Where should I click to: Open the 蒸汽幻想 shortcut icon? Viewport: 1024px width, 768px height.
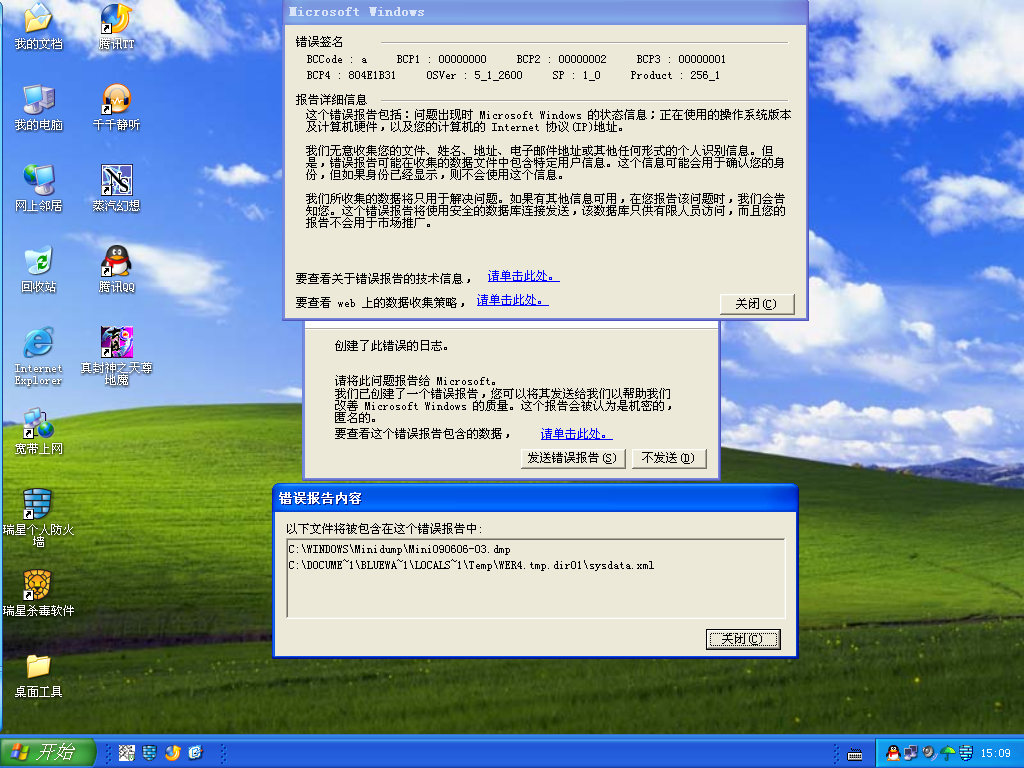click(x=116, y=189)
